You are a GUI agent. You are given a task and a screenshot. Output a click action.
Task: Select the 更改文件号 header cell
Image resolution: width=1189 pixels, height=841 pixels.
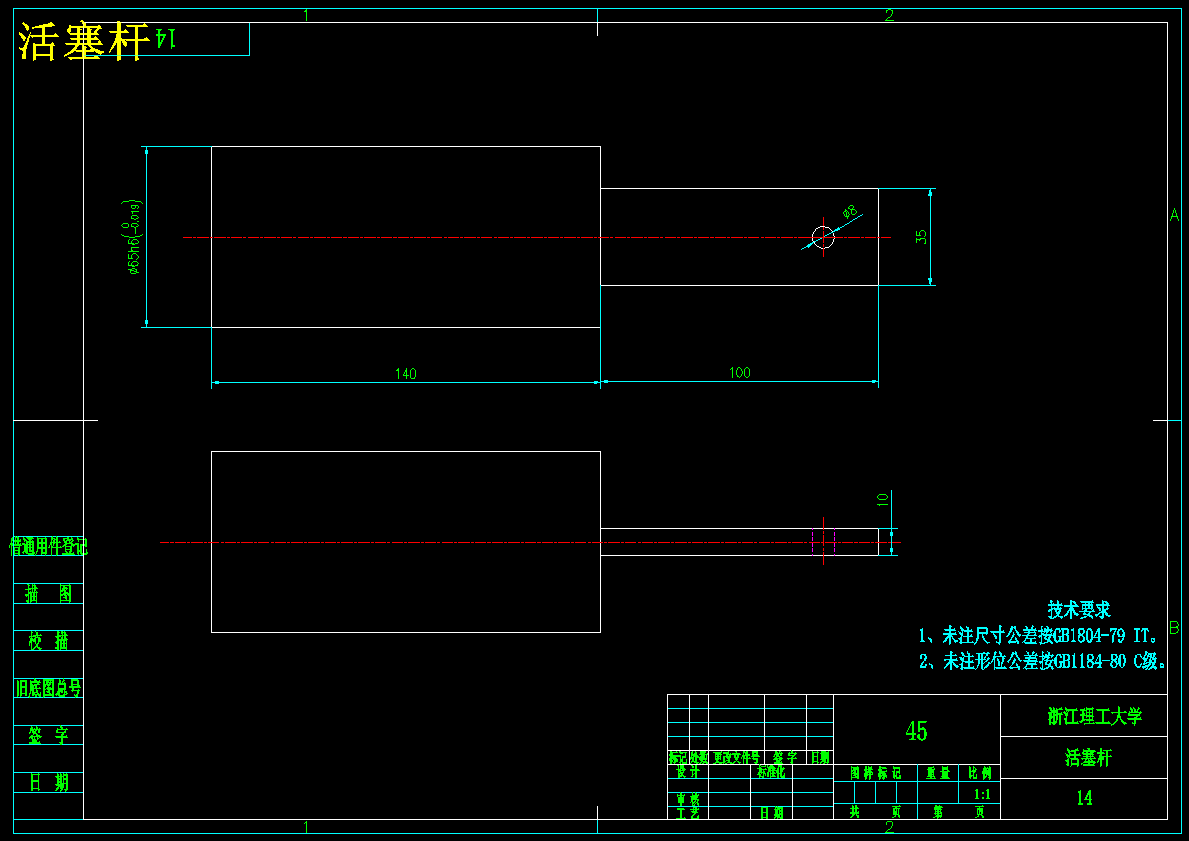[x=736, y=757]
